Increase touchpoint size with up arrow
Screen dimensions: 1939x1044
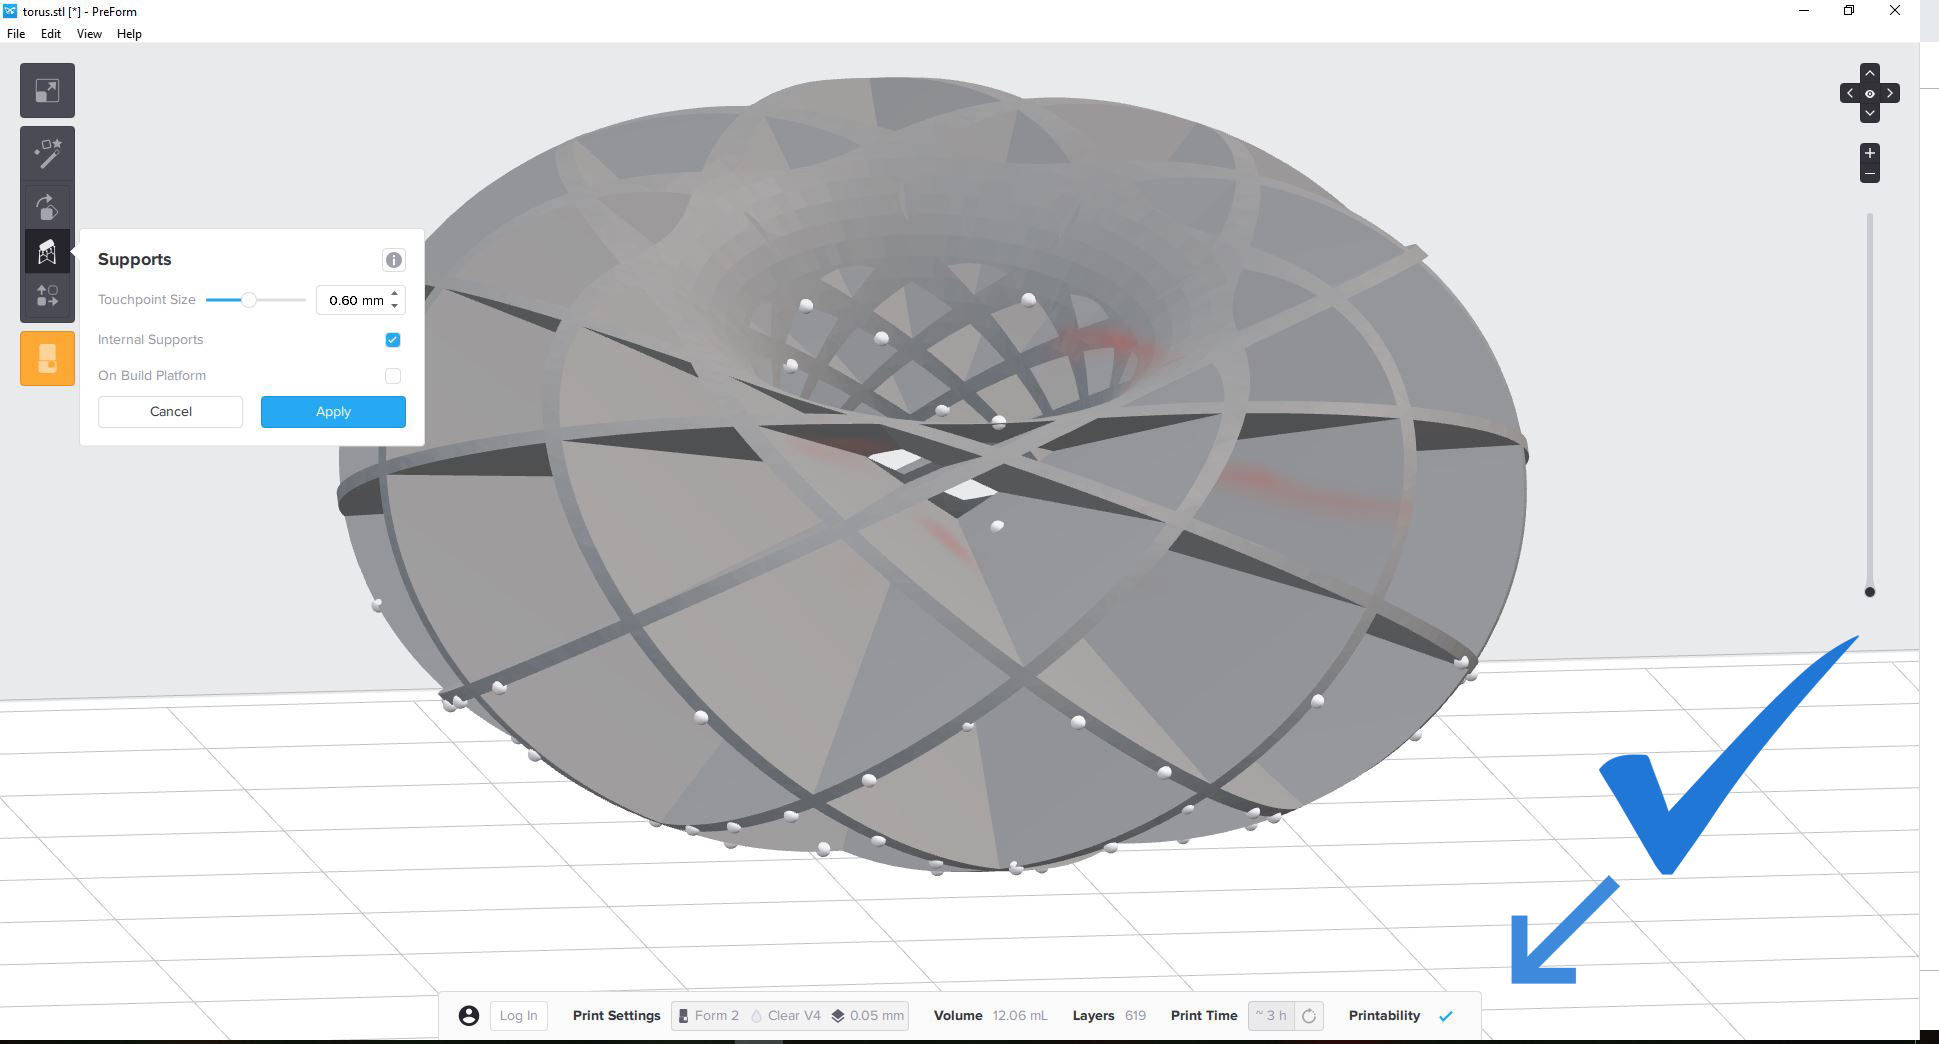(x=395, y=294)
